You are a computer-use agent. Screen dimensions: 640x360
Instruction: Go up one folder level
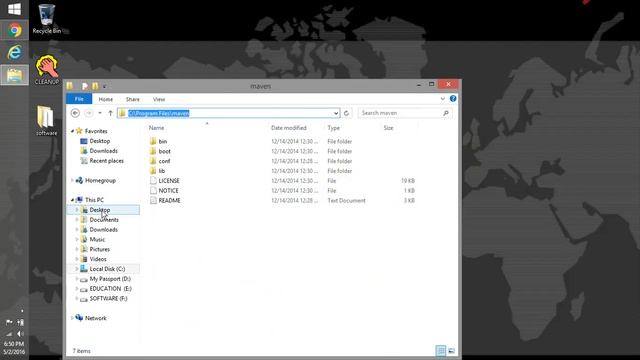(110, 113)
